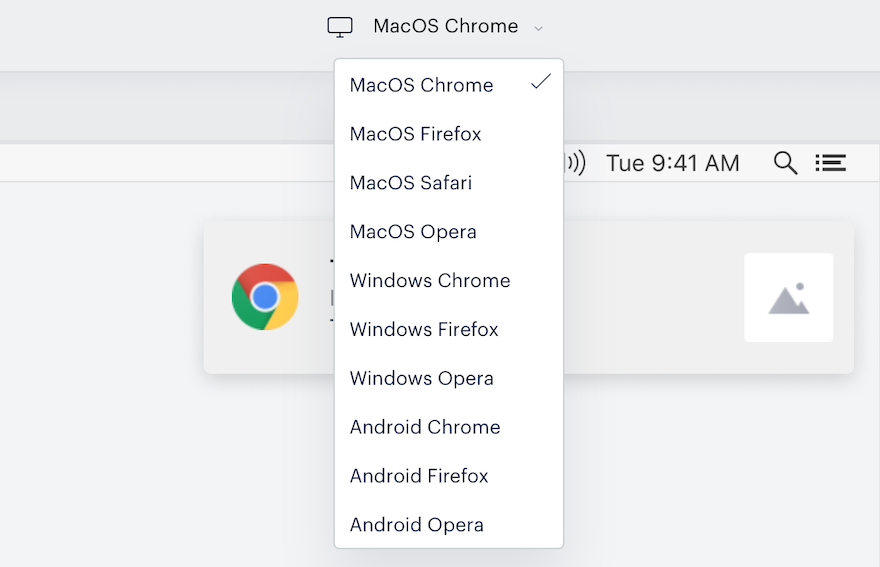Viewport: 880px width, 567px height.
Task: Choose Android Chrome preview
Action: (449, 427)
